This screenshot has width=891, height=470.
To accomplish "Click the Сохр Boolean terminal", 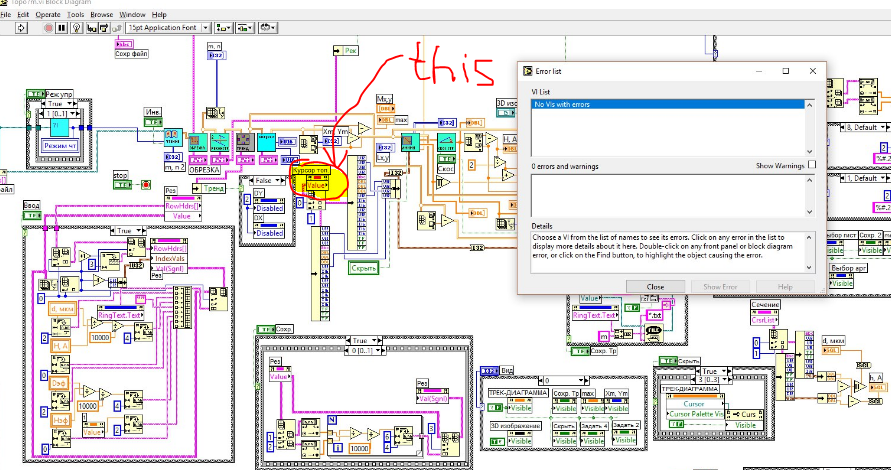I will pyautogui.click(x=266, y=329).
